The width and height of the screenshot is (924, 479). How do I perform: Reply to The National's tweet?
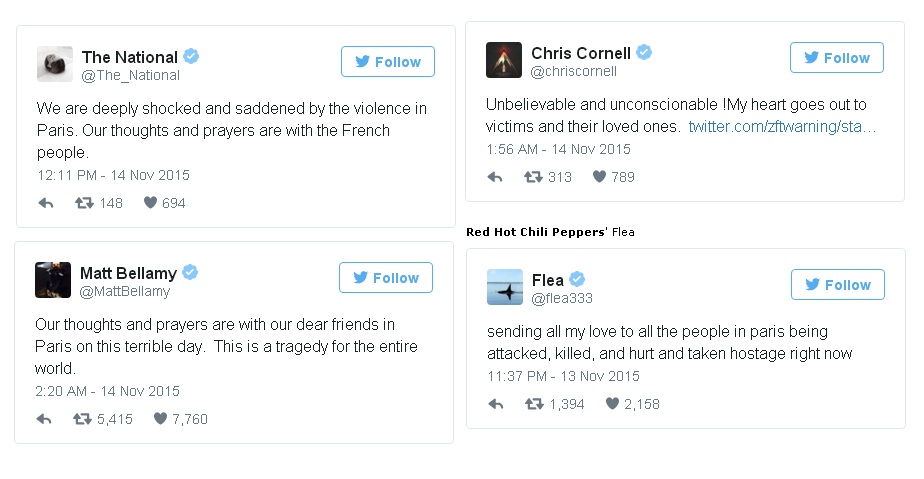46,203
